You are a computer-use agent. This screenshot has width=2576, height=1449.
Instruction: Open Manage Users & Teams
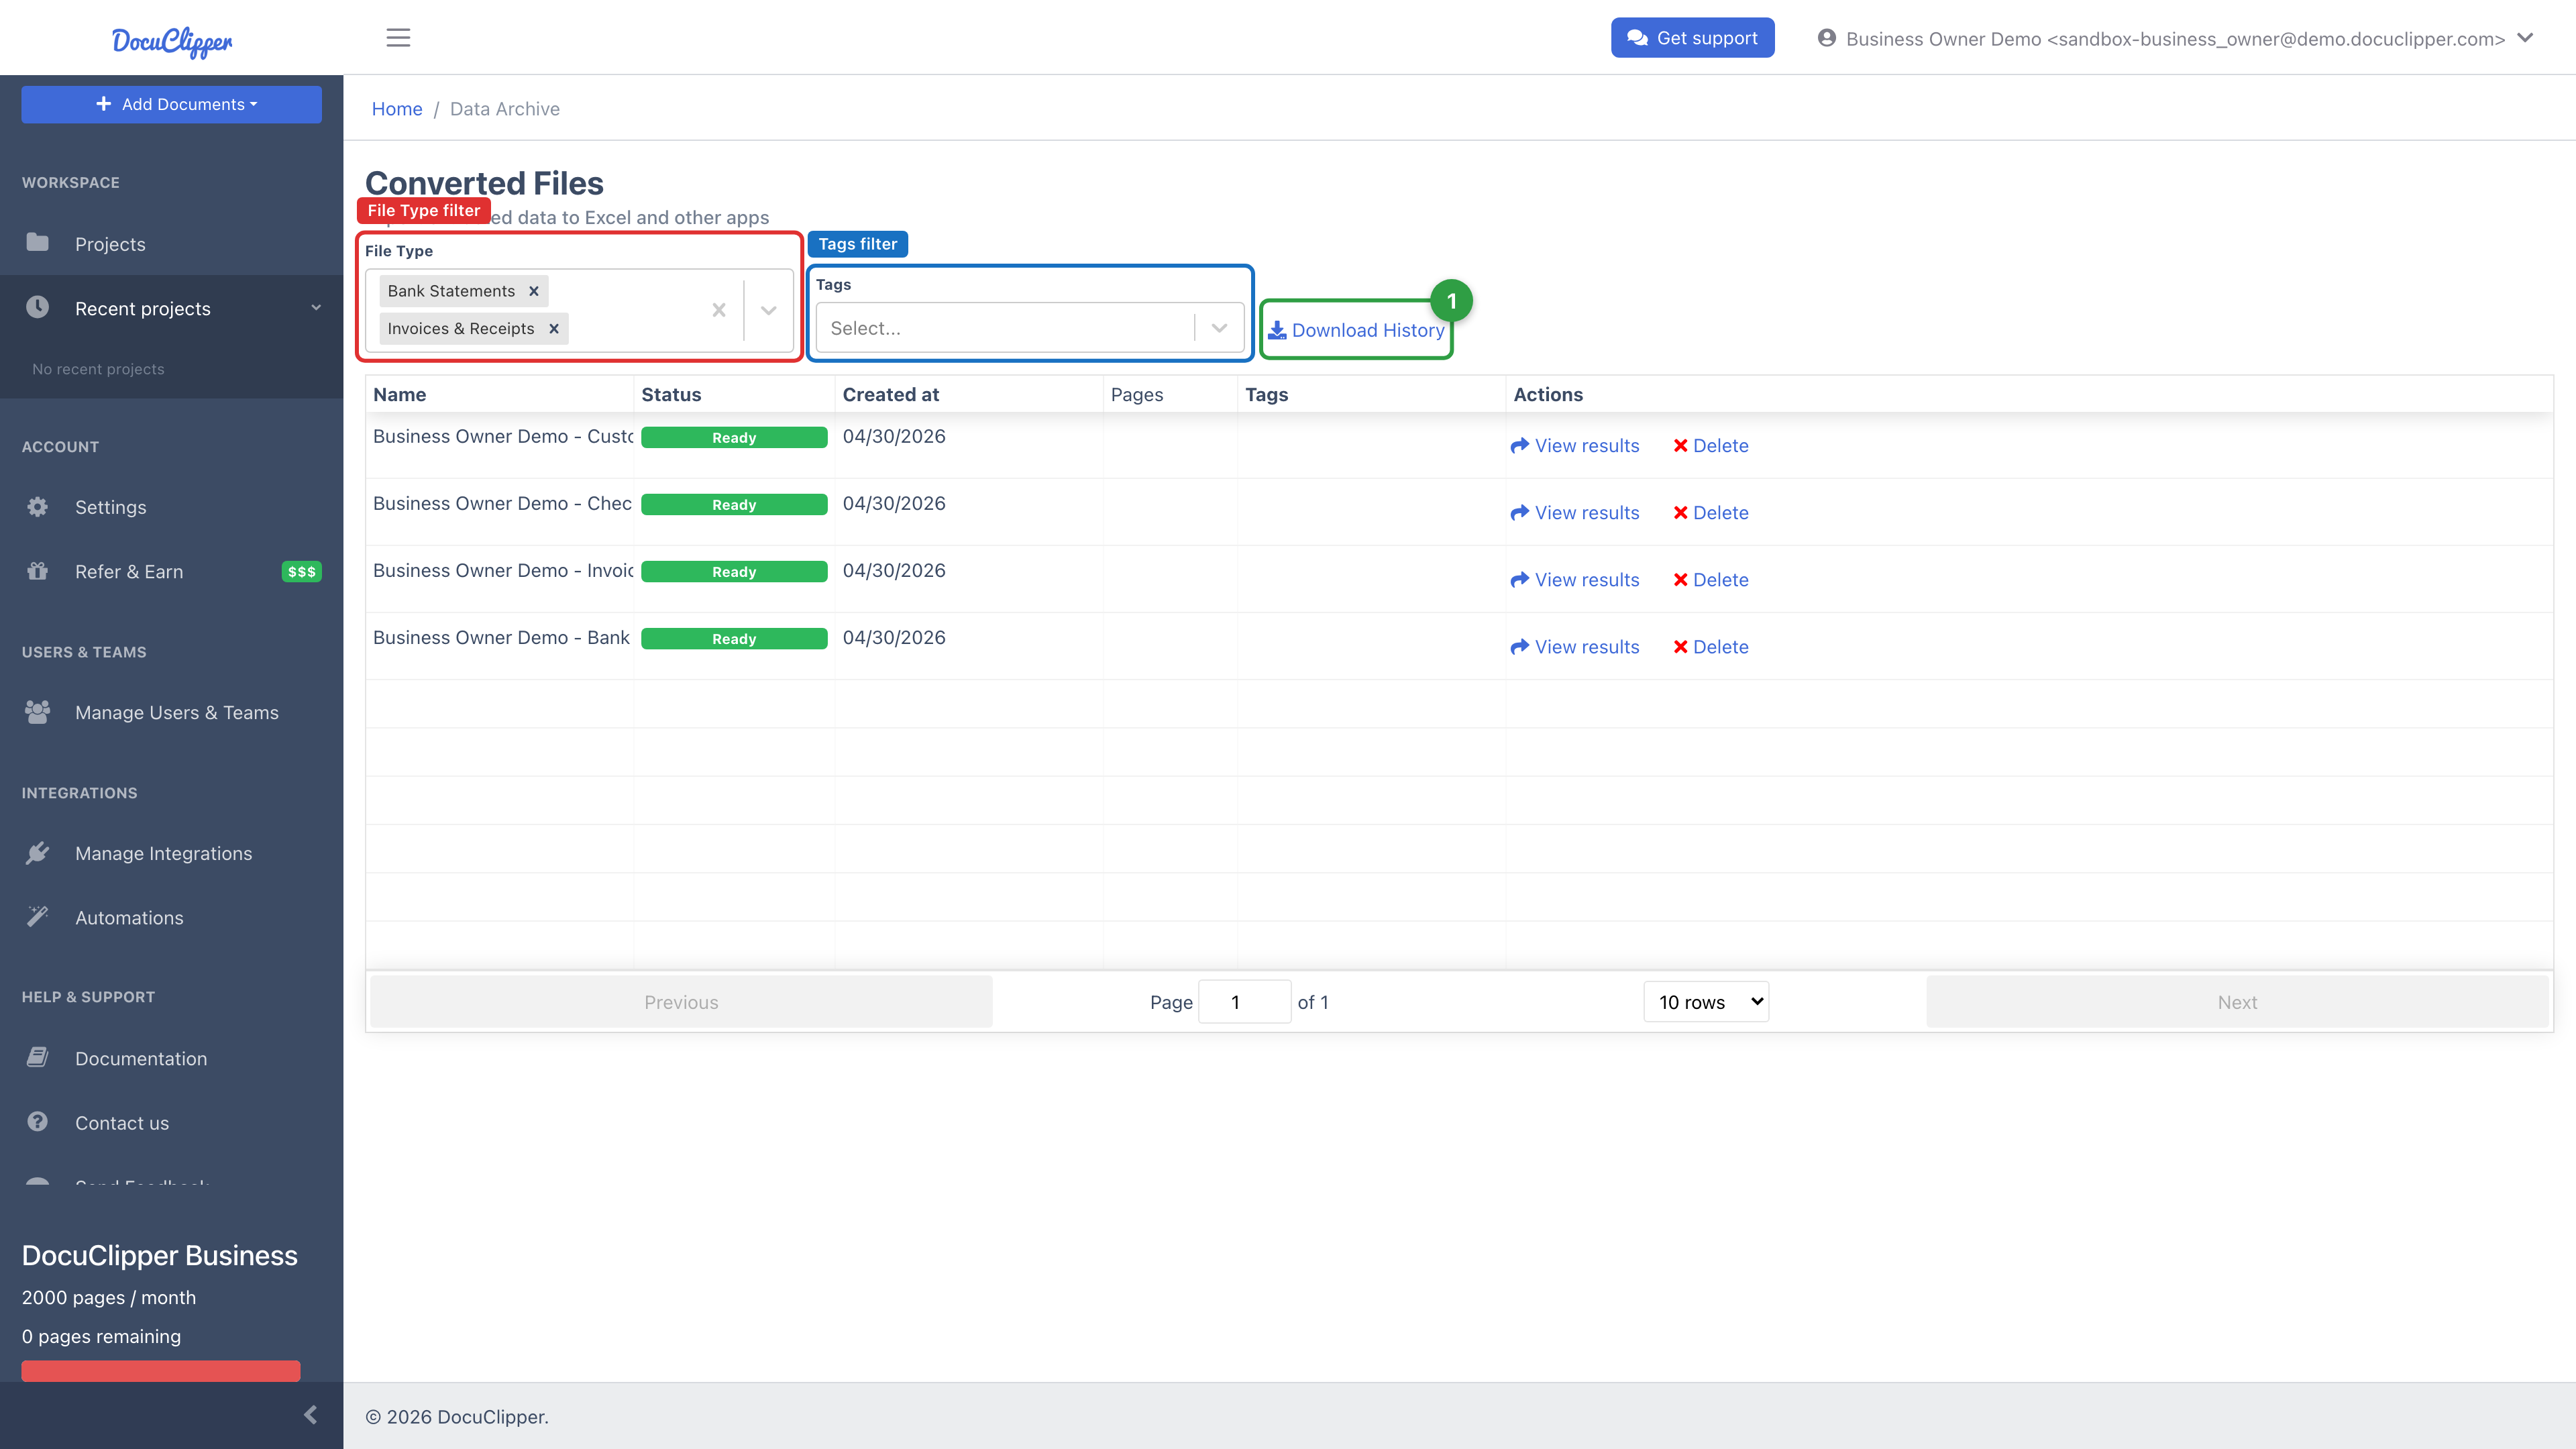point(177,712)
